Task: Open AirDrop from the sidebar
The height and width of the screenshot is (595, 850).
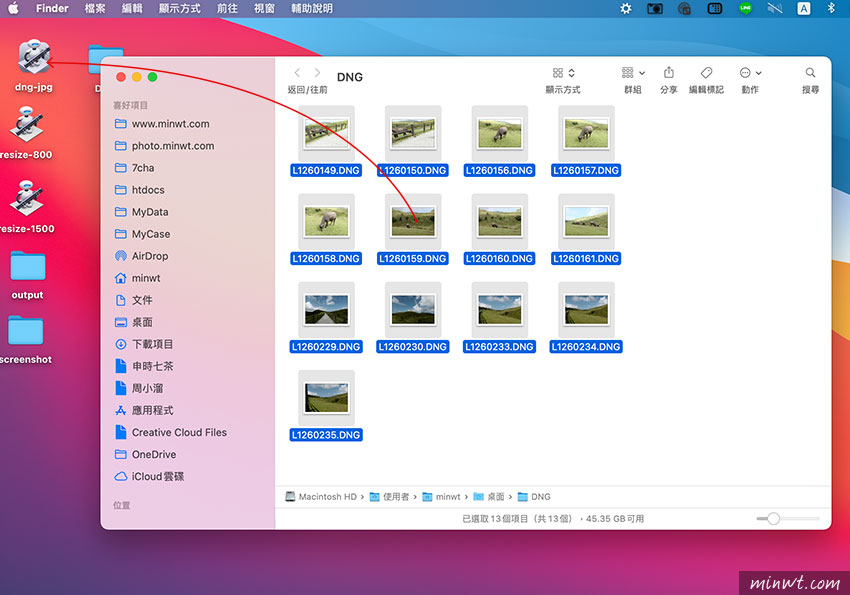Action: (141, 256)
